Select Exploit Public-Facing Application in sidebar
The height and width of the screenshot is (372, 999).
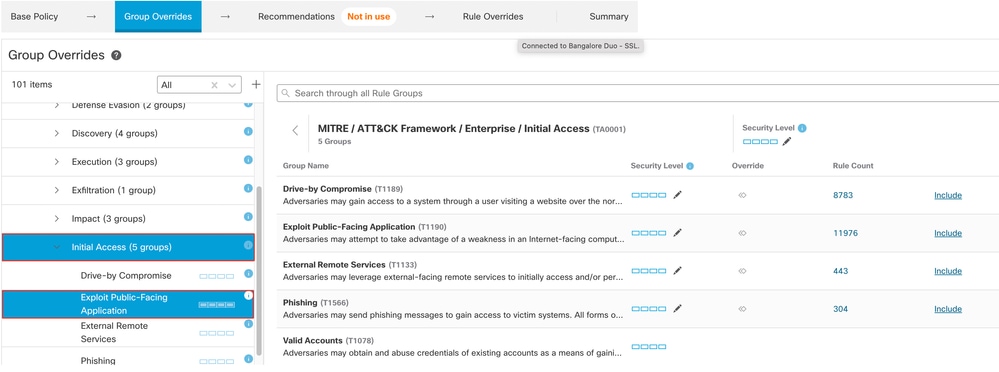click(124, 304)
